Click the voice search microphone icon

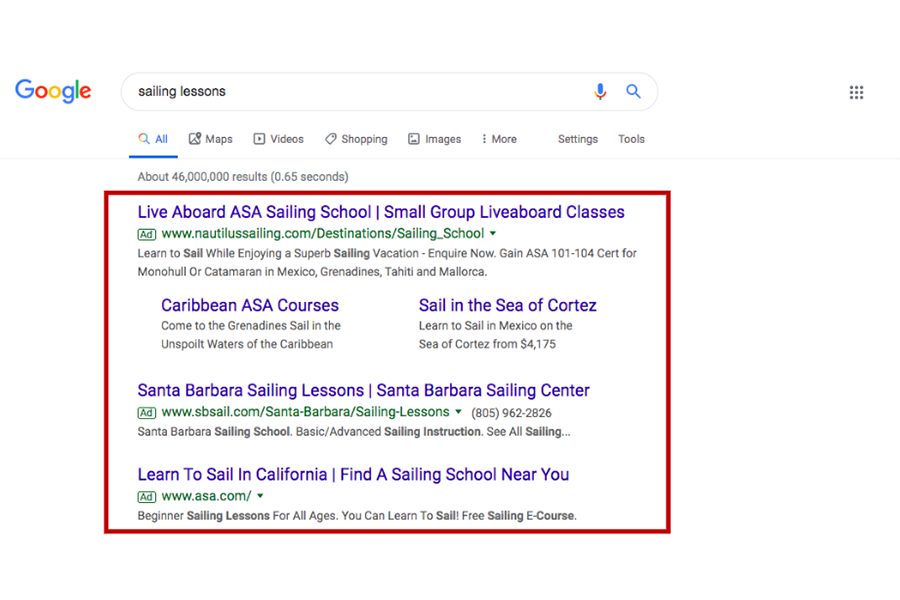point(600,91)
